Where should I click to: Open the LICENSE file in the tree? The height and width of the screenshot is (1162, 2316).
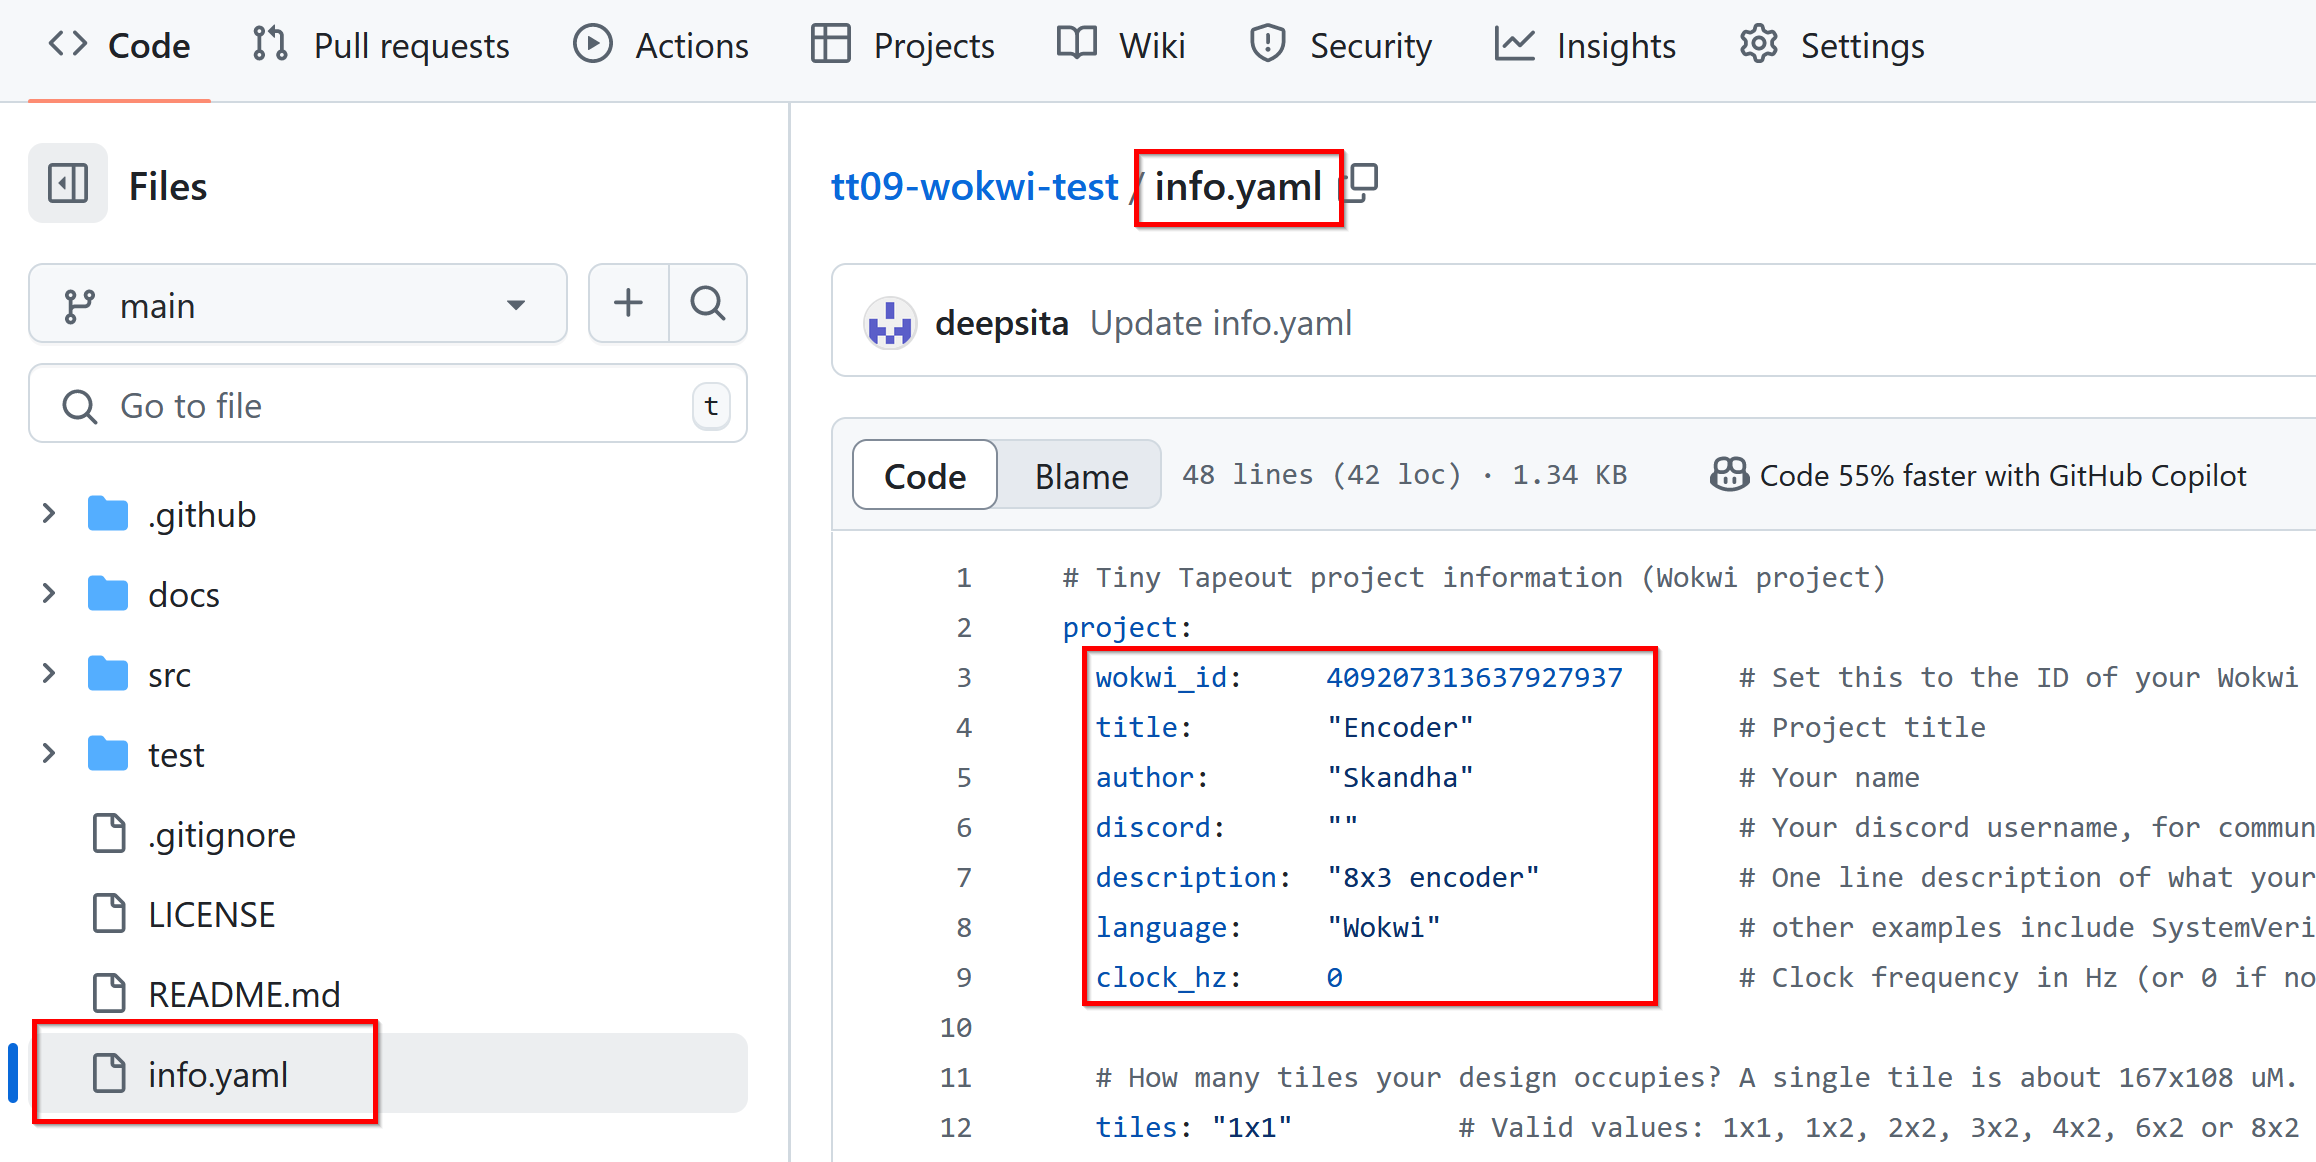coord(211,914)
